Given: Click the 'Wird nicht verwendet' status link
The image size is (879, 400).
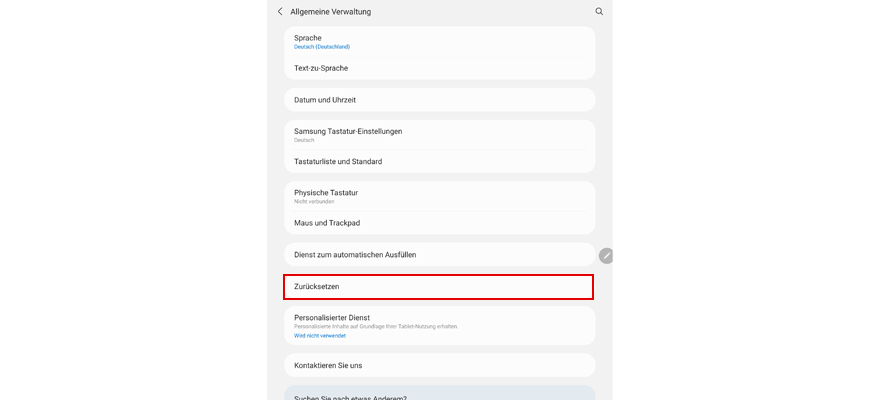Looking at the screenshot, I should 320,336.
